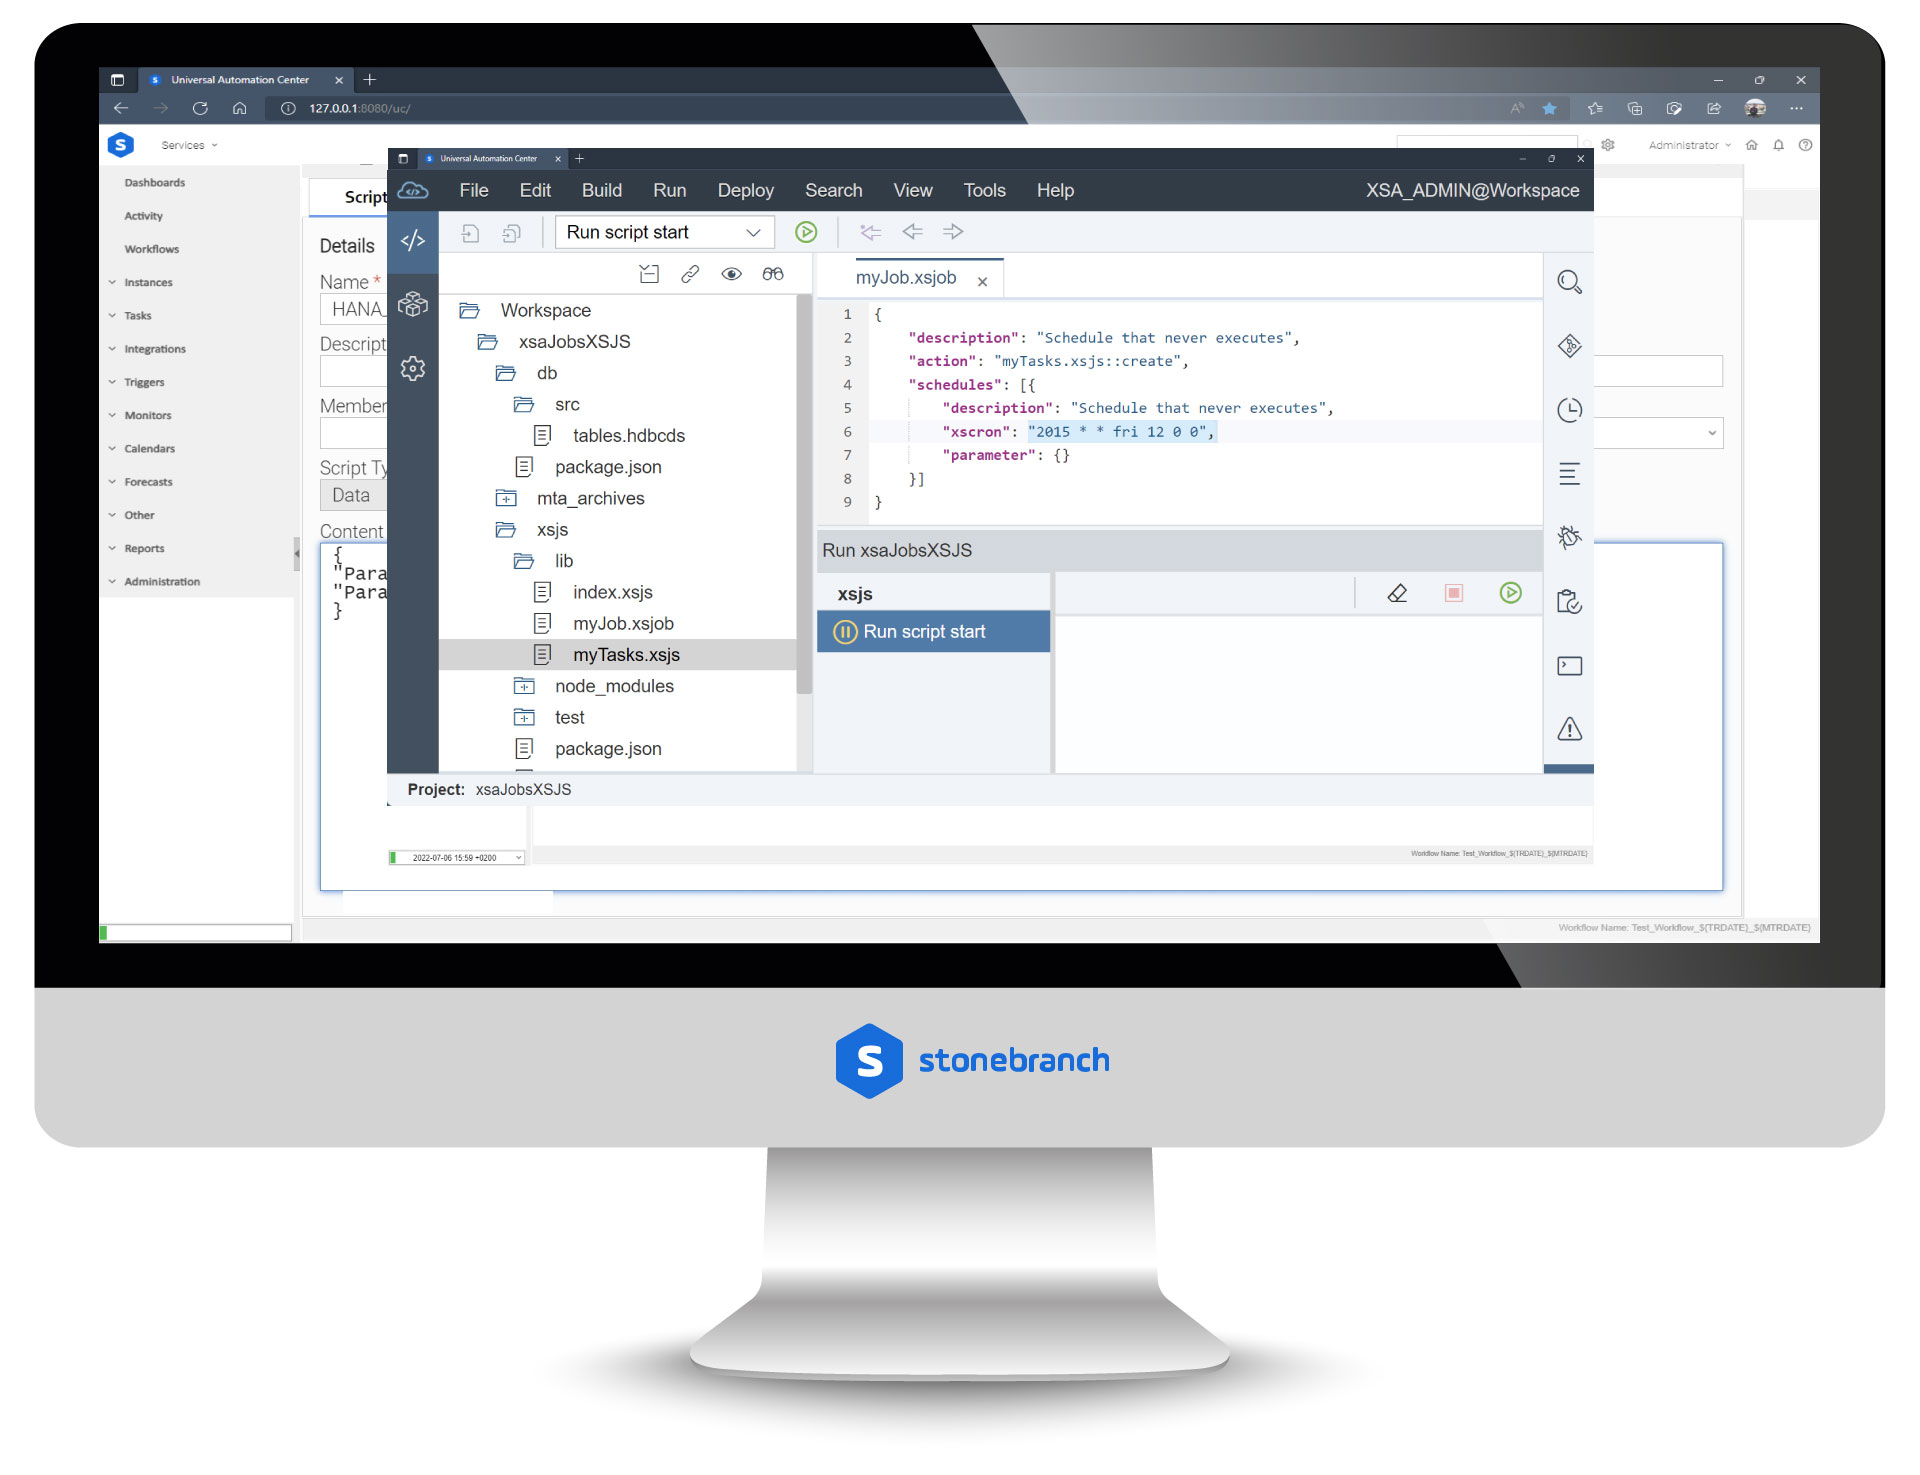Close the myJob.xsjob editor tab
This screenshot has height=1475, width=1920.
pos(982,282)
